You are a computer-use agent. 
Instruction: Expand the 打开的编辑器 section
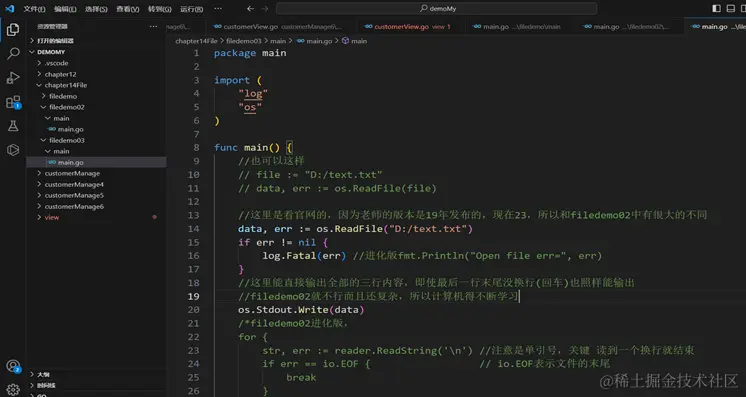coord(96,41)
